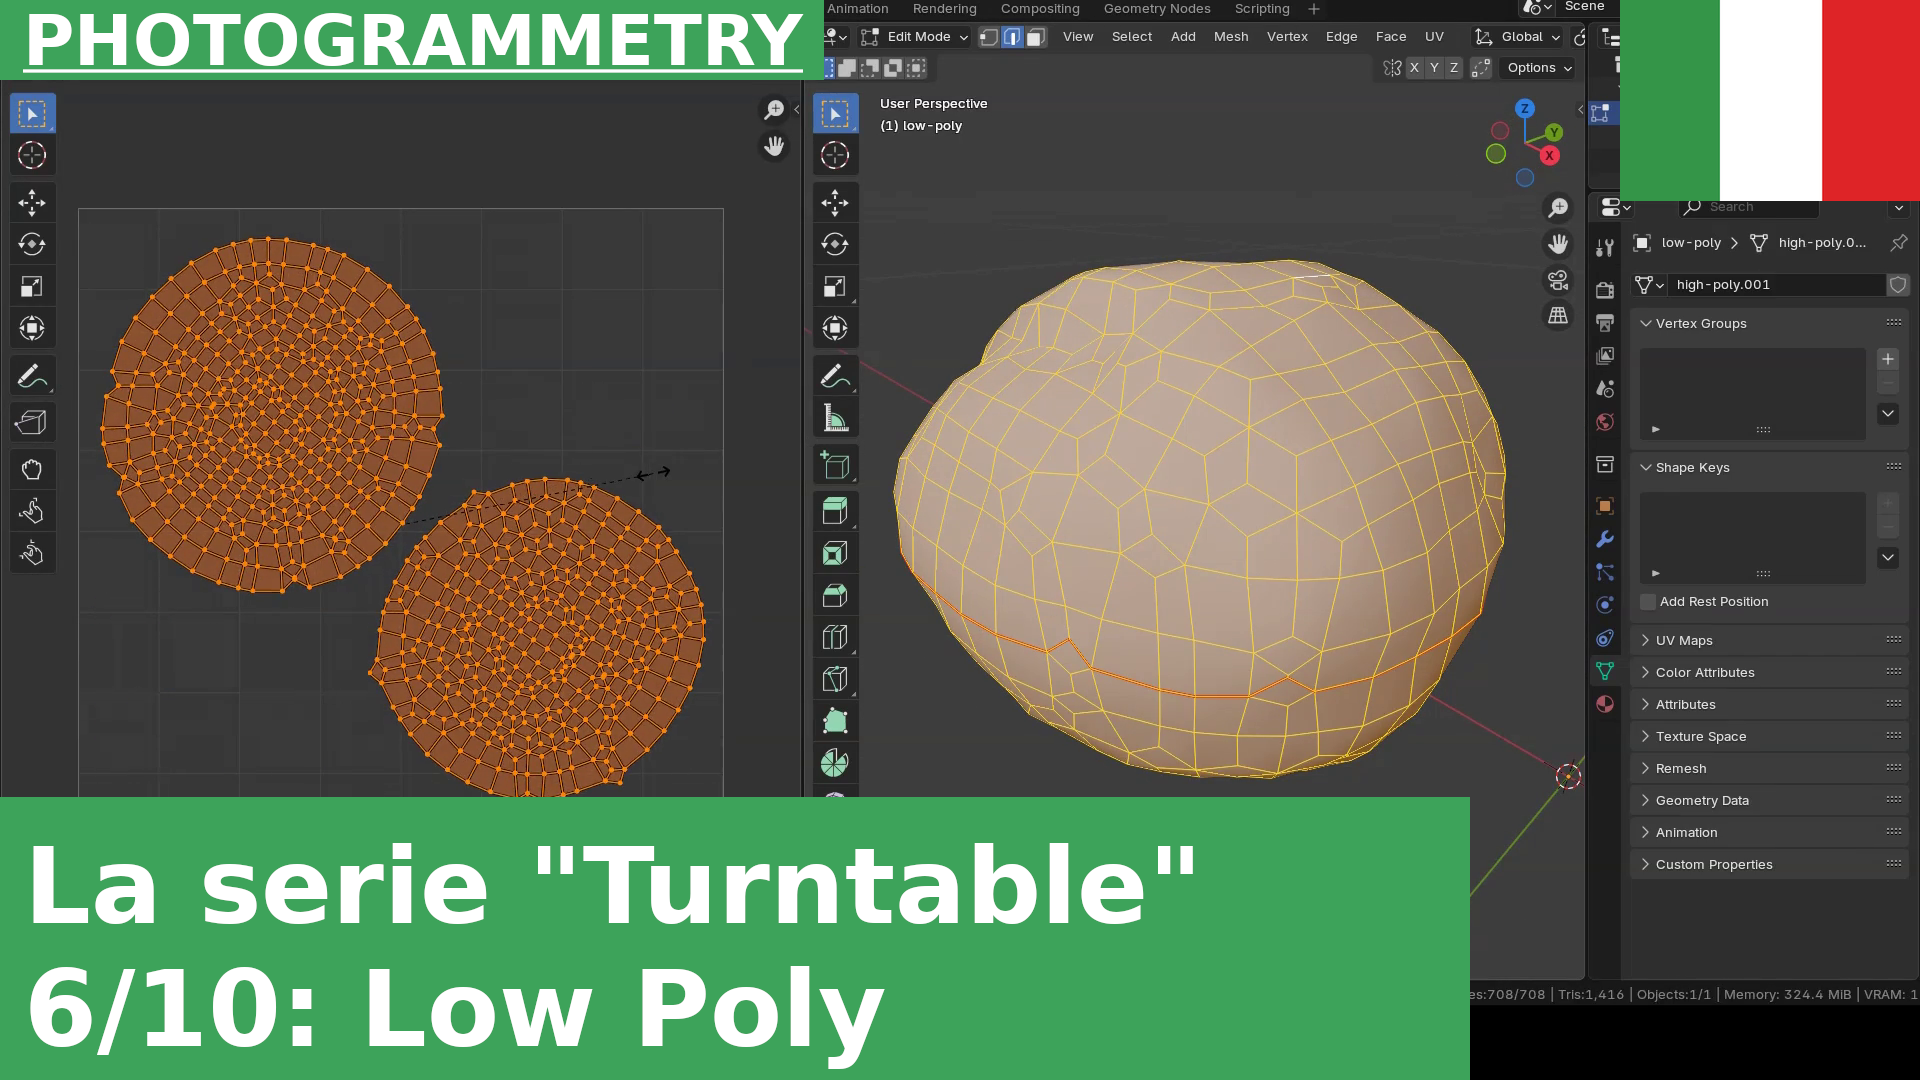1920x1080 pixels.
Task: Open the Face menu
Action: click(x=1391, y=37)
